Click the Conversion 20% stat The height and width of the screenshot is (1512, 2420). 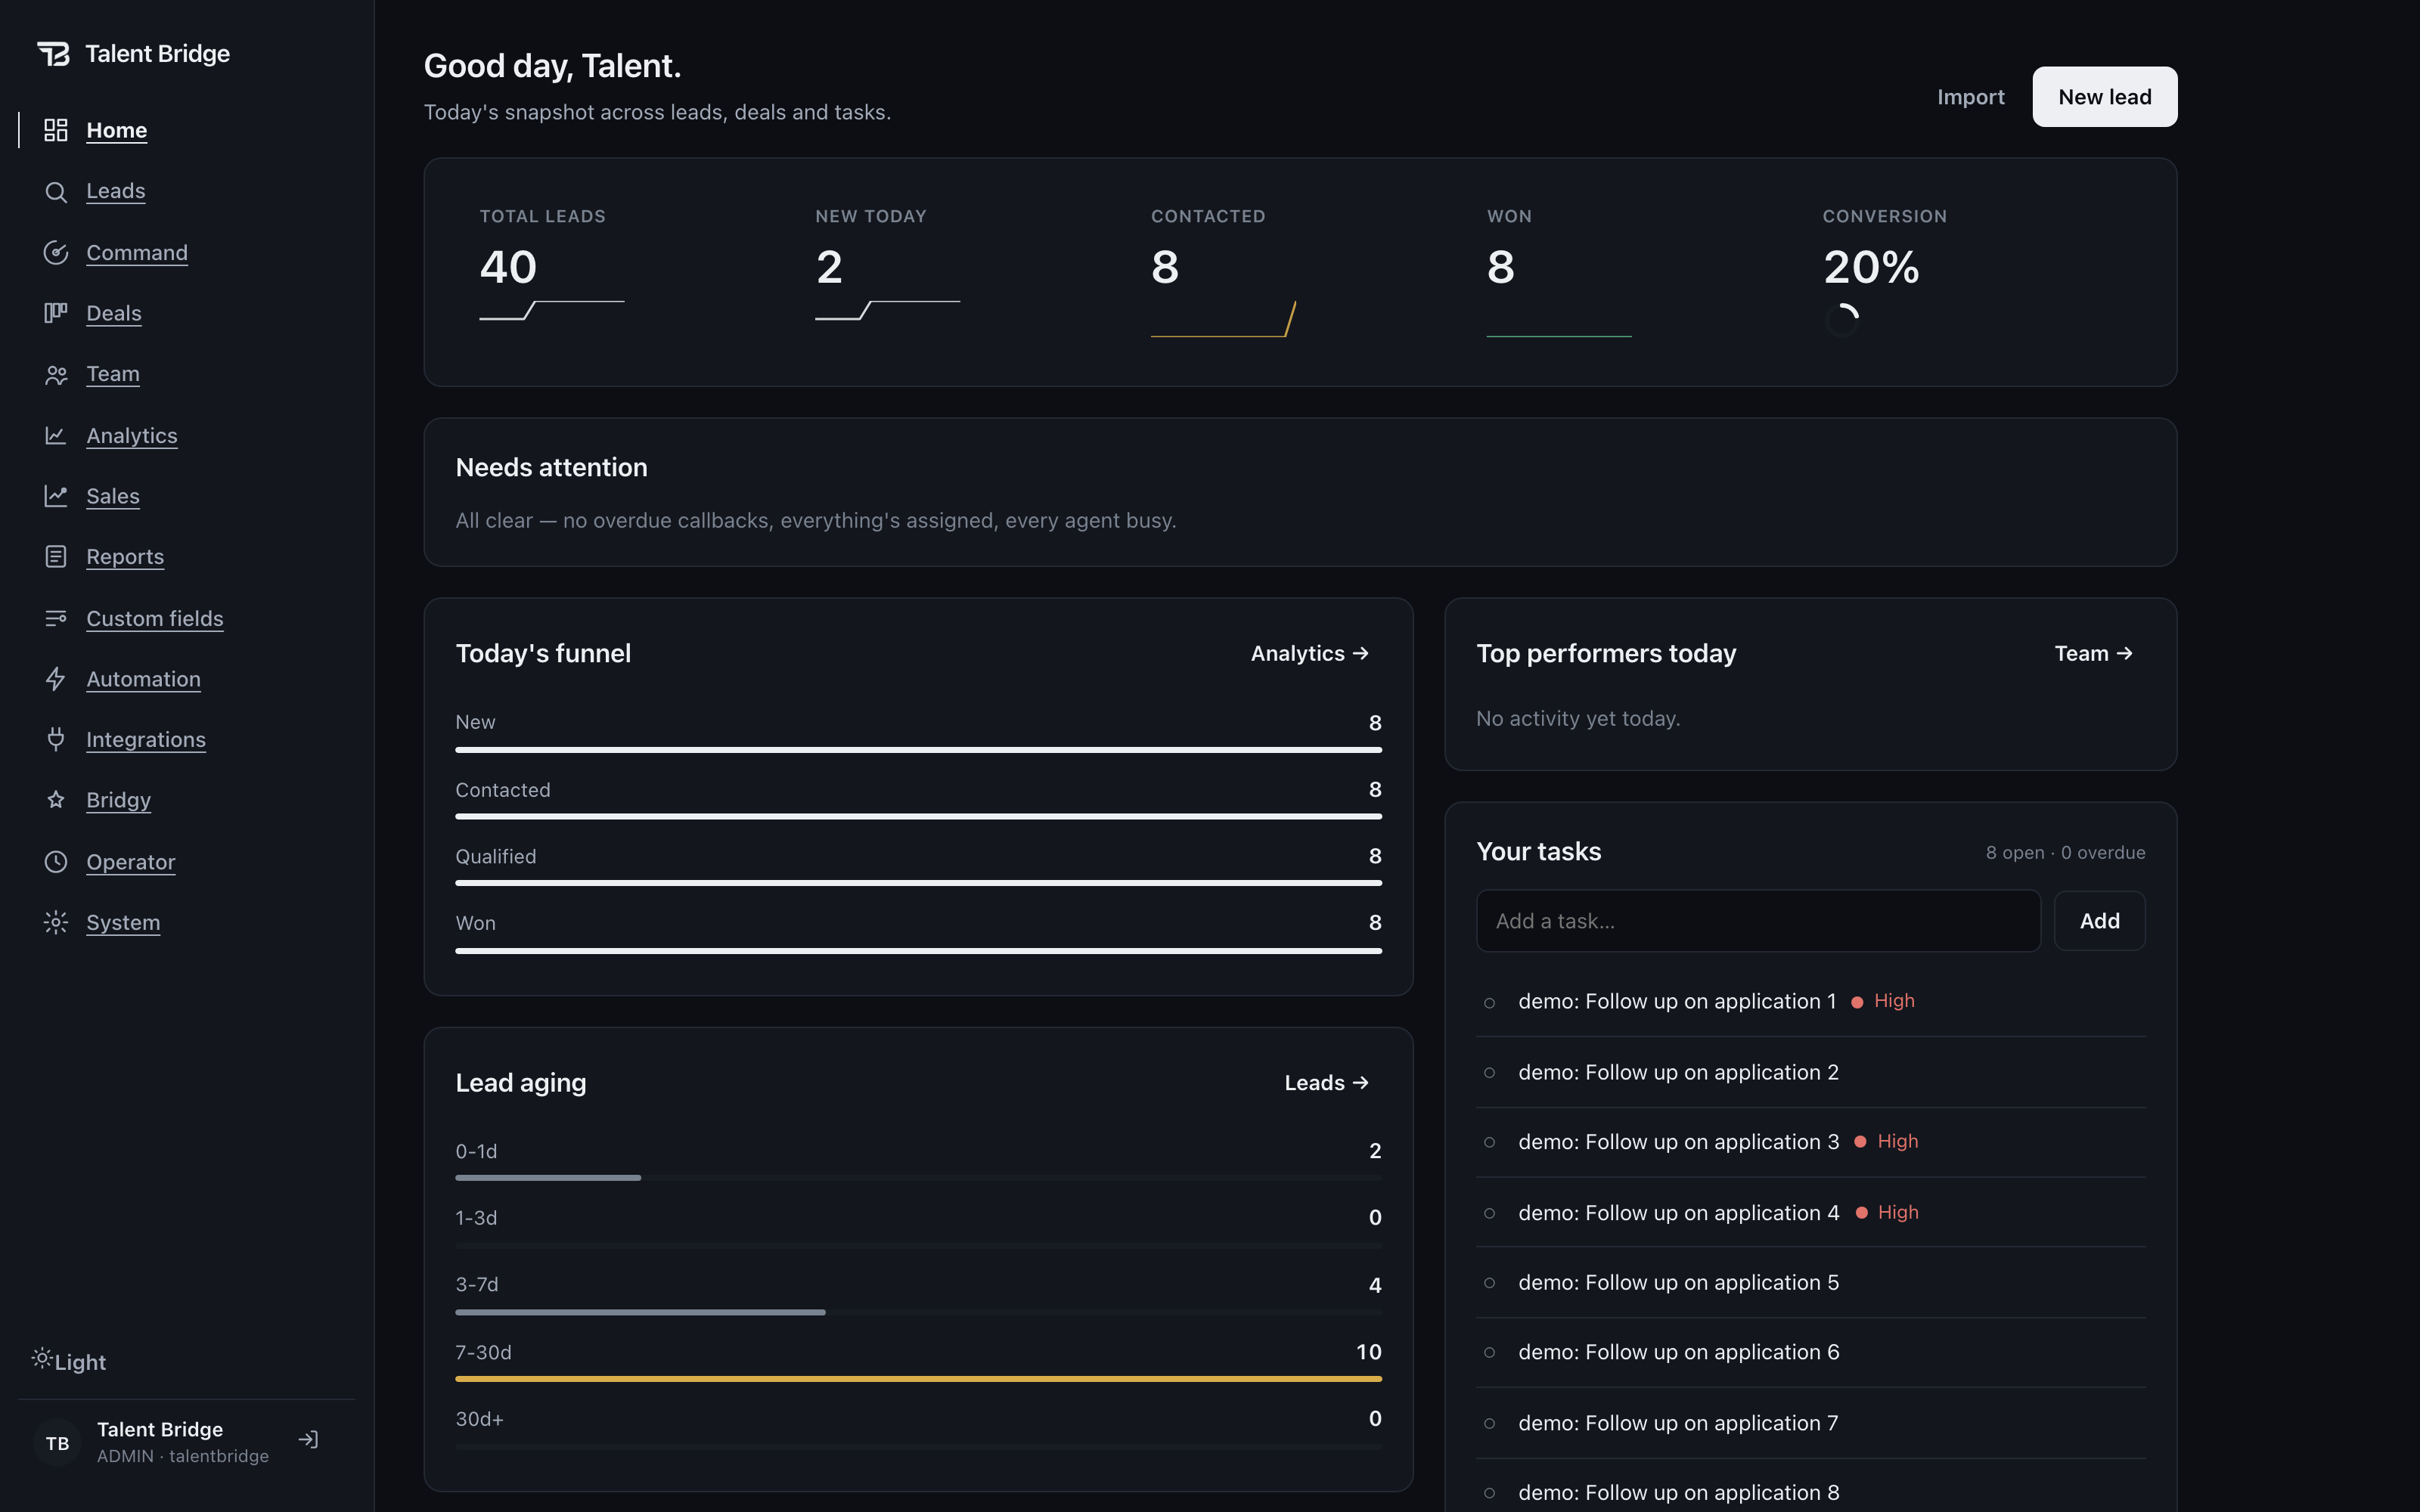point(1870,267)
